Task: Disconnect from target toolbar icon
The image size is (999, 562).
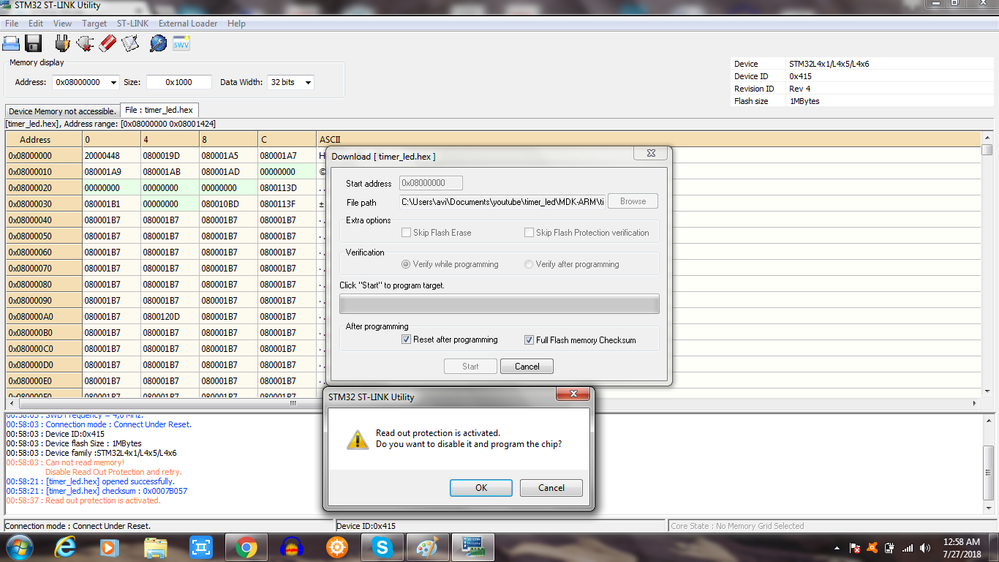Action: 85,43
